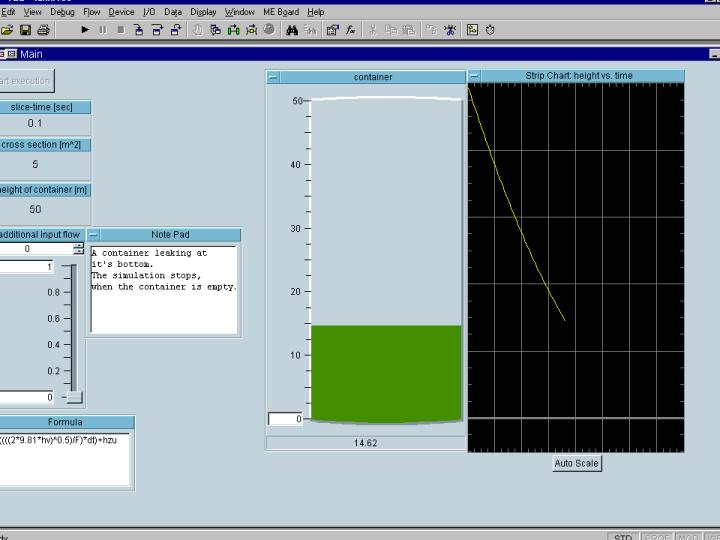Click the Print icon in toolbar
The image size is (720, 540).
43,30
